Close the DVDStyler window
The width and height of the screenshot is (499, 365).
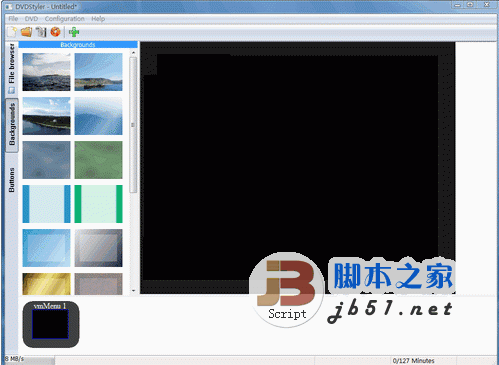[487, 5]
